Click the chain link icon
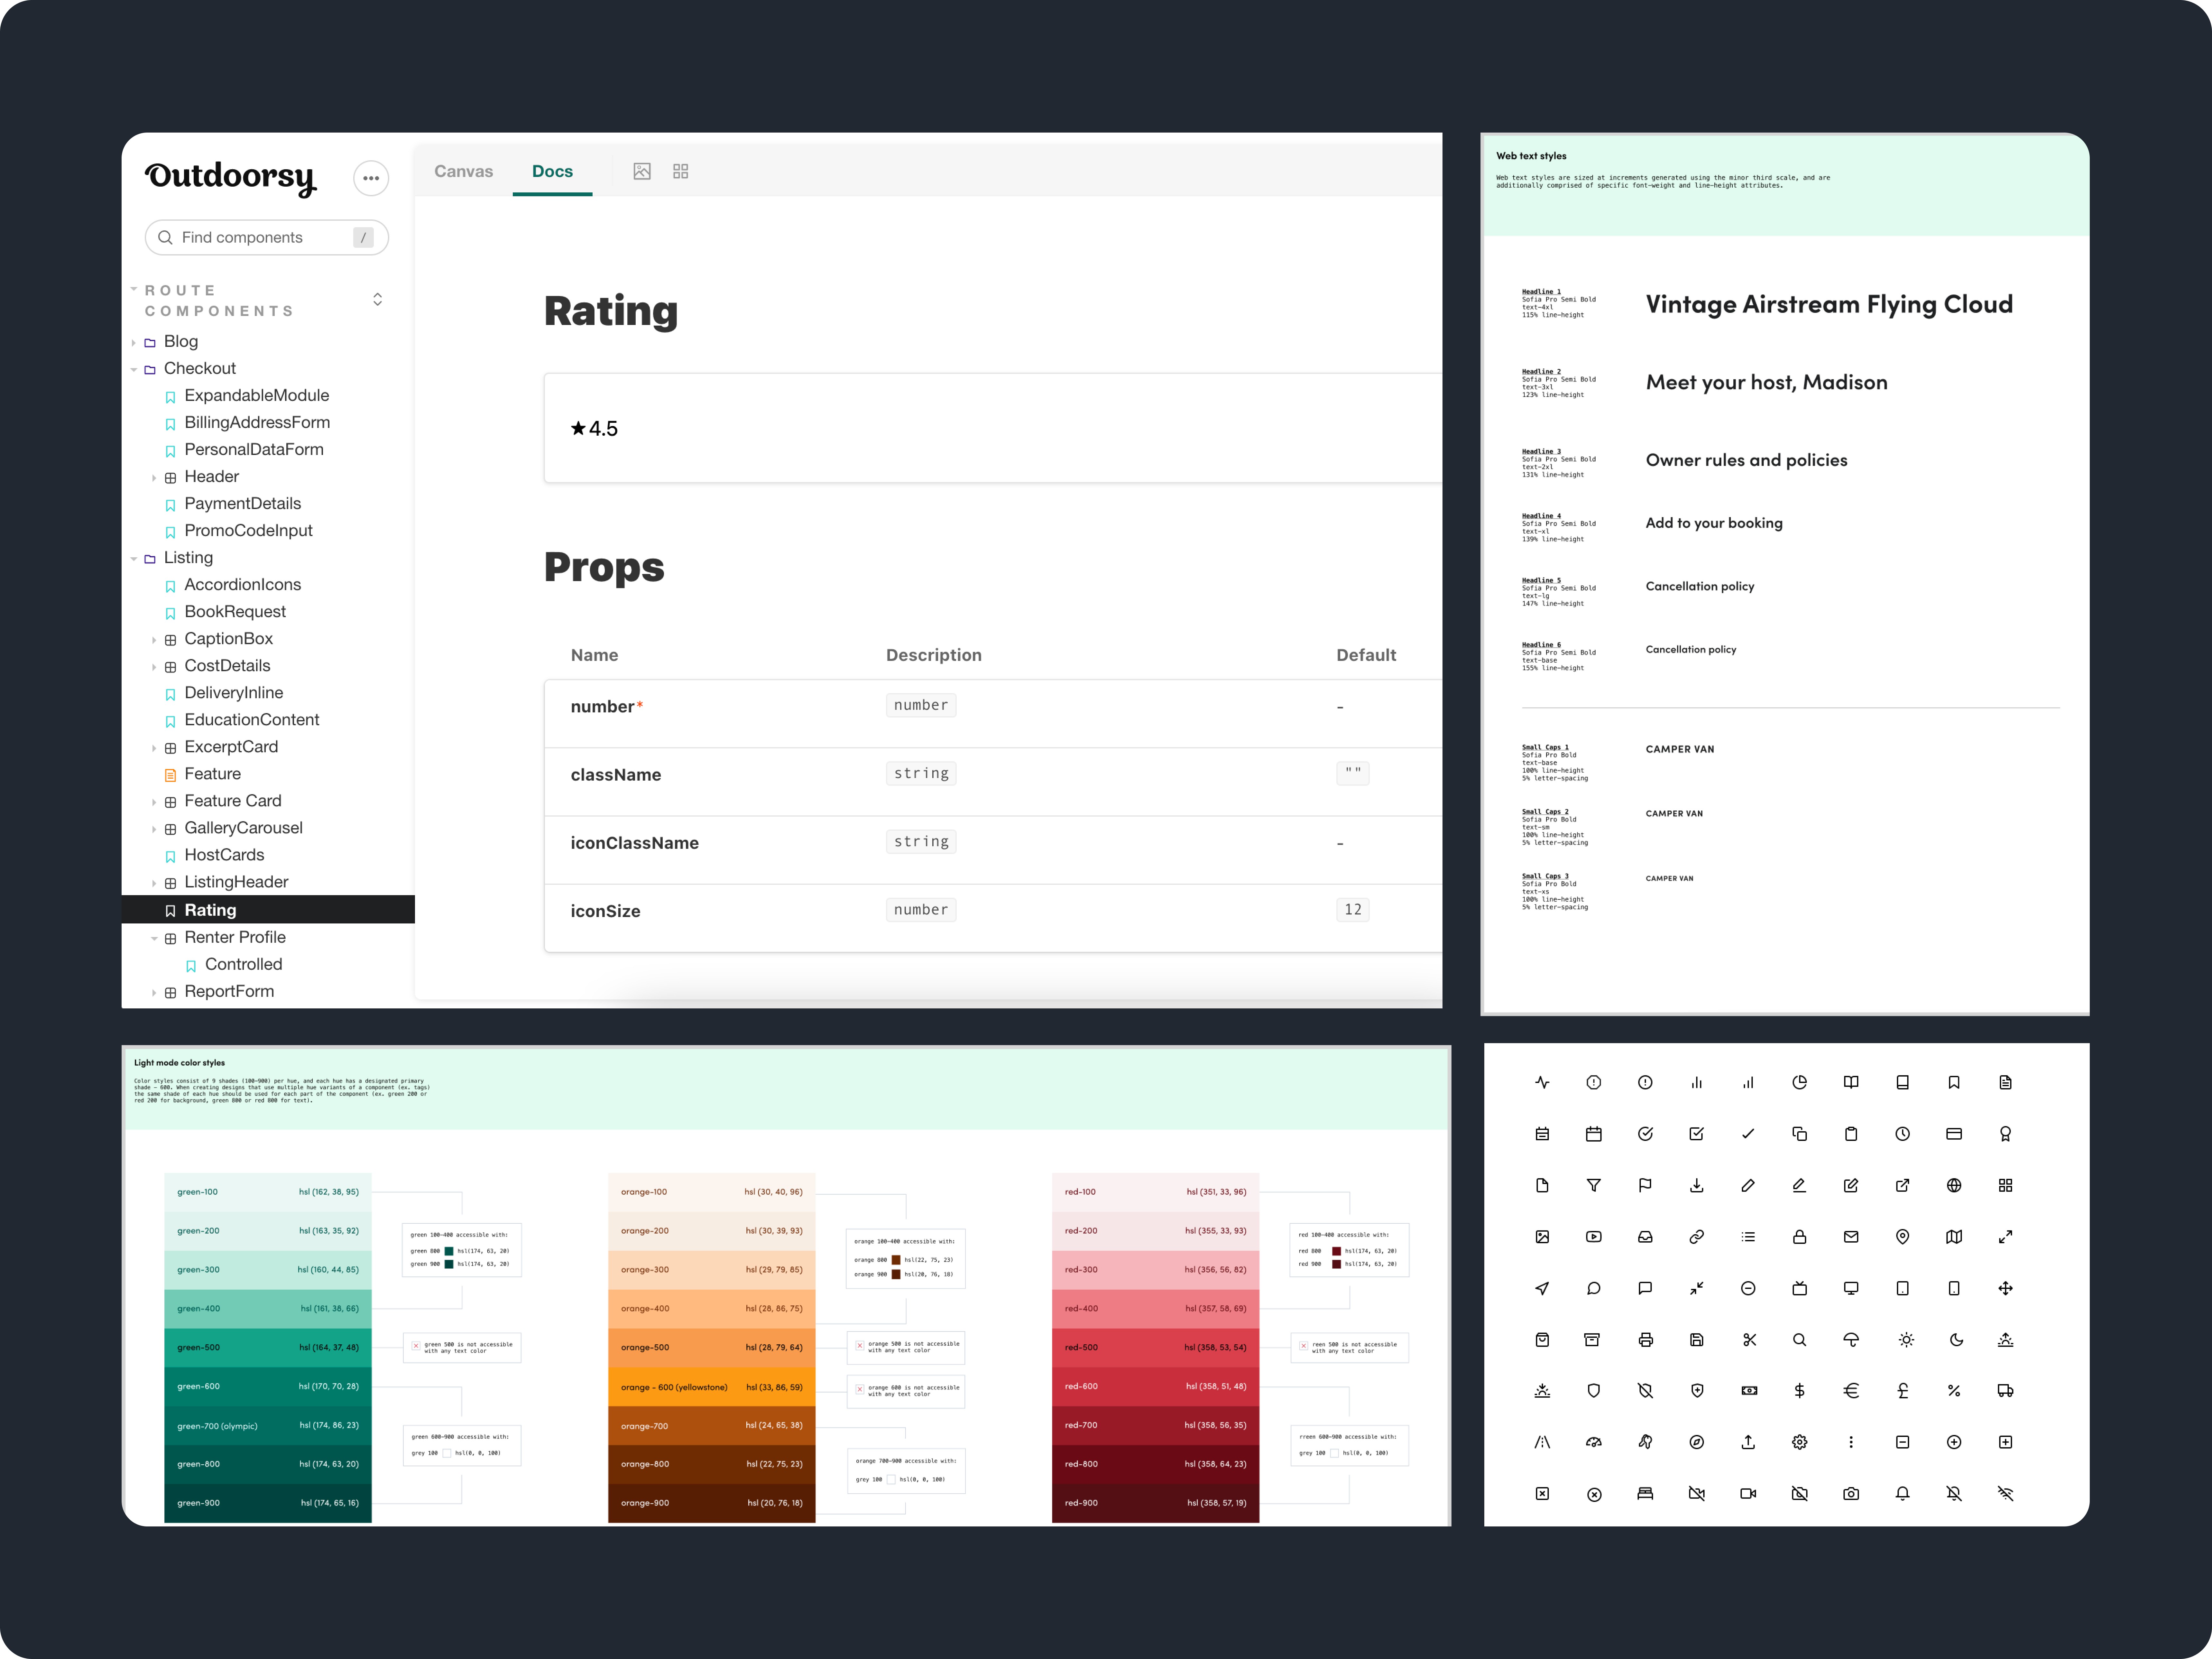 tap(1697, 1237)
